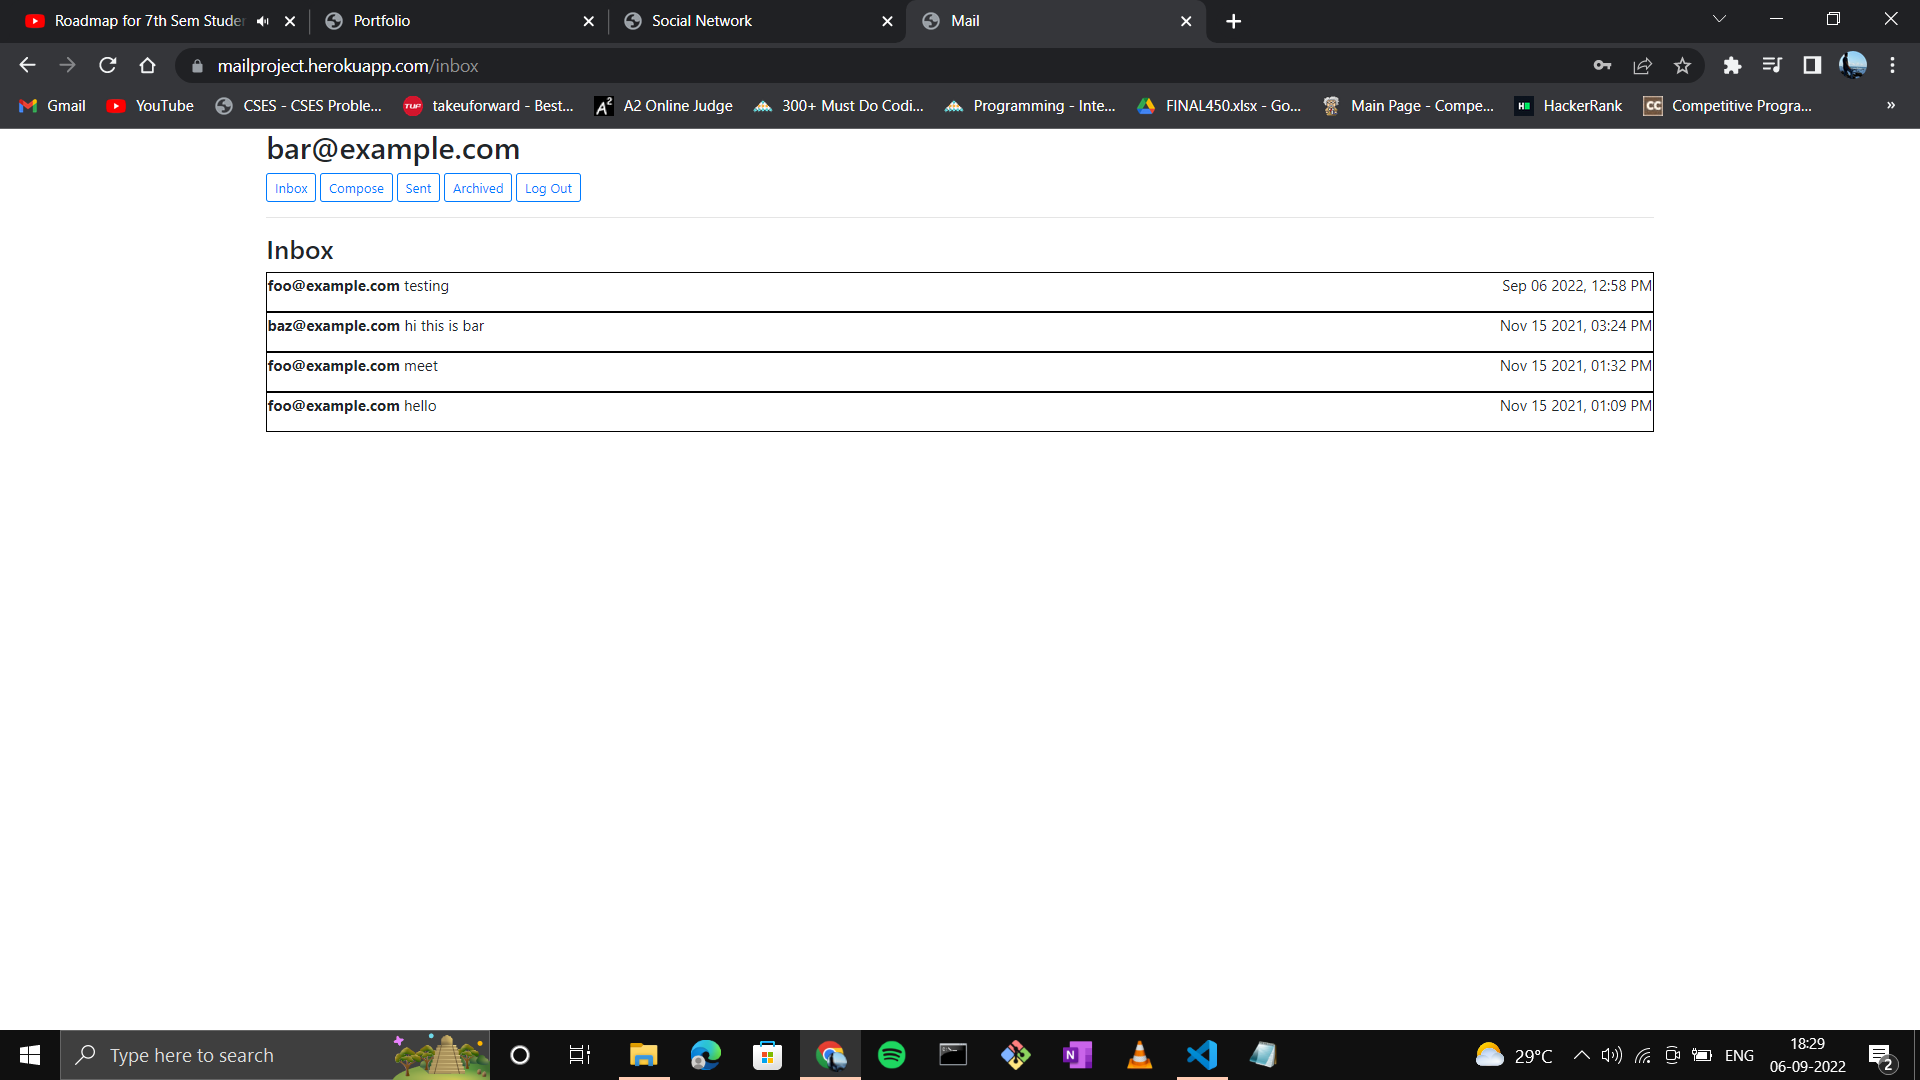Open the Chrome three-dot menu
1920x1080 pixels.
[x=1892, y=65]
